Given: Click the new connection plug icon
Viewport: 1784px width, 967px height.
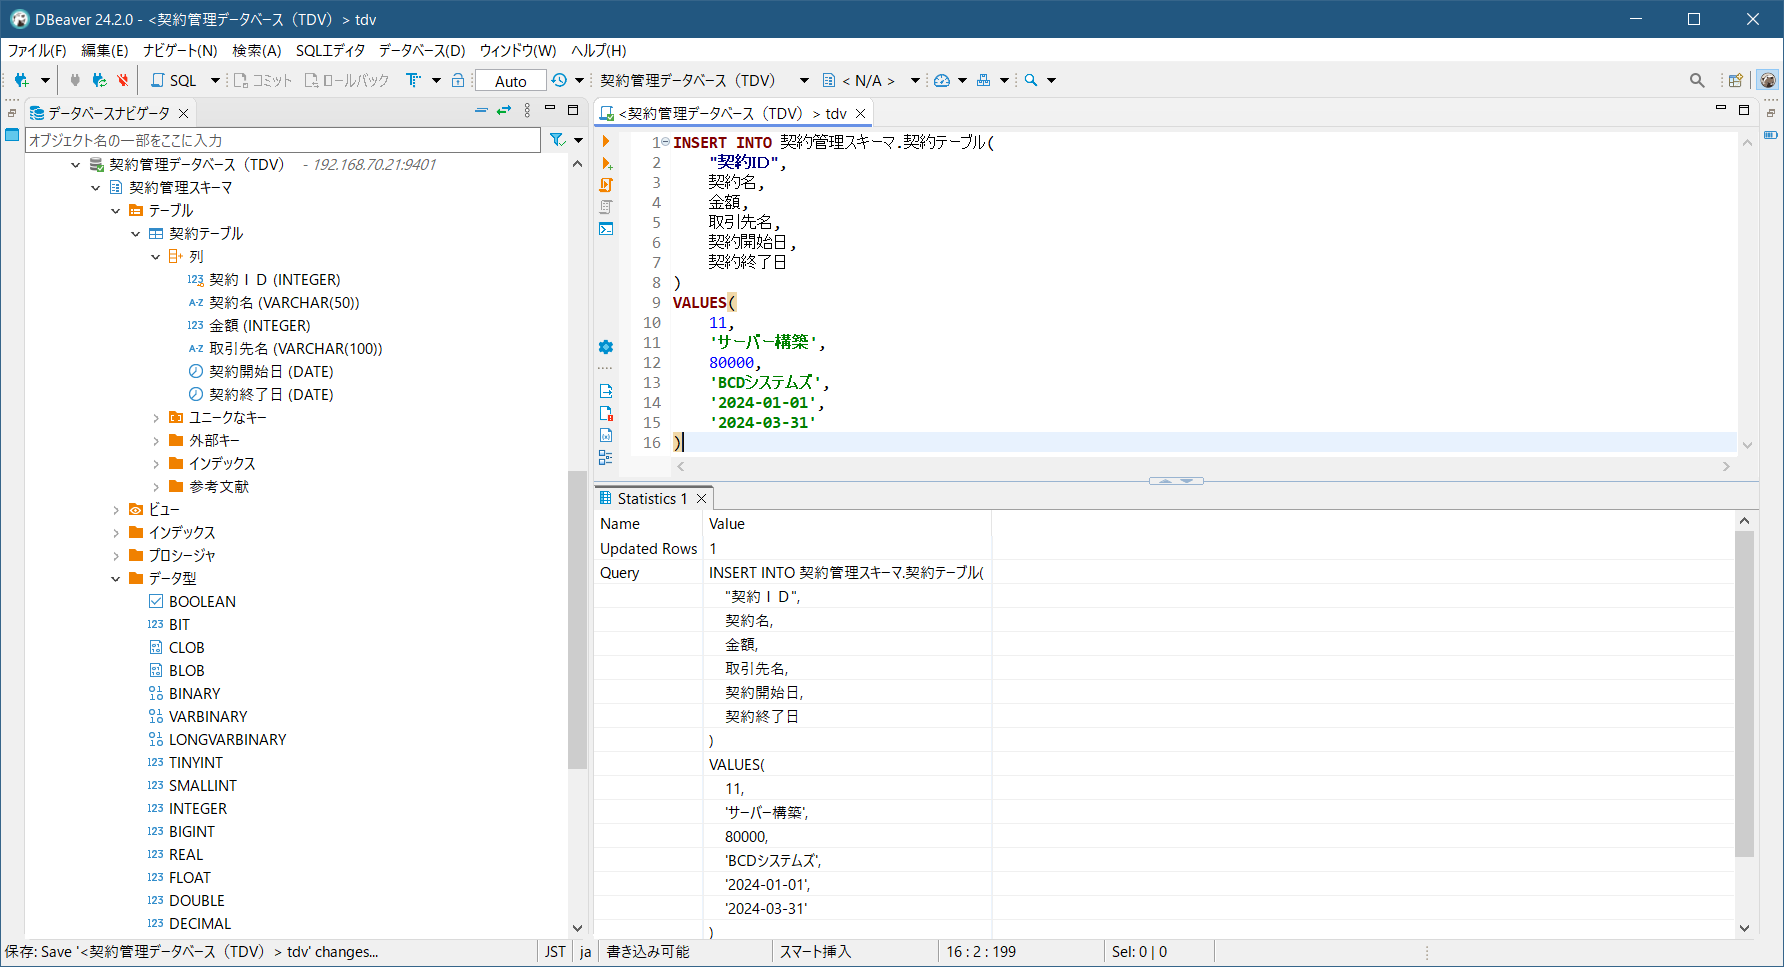Looking at the screenshot, I should 21,80.
